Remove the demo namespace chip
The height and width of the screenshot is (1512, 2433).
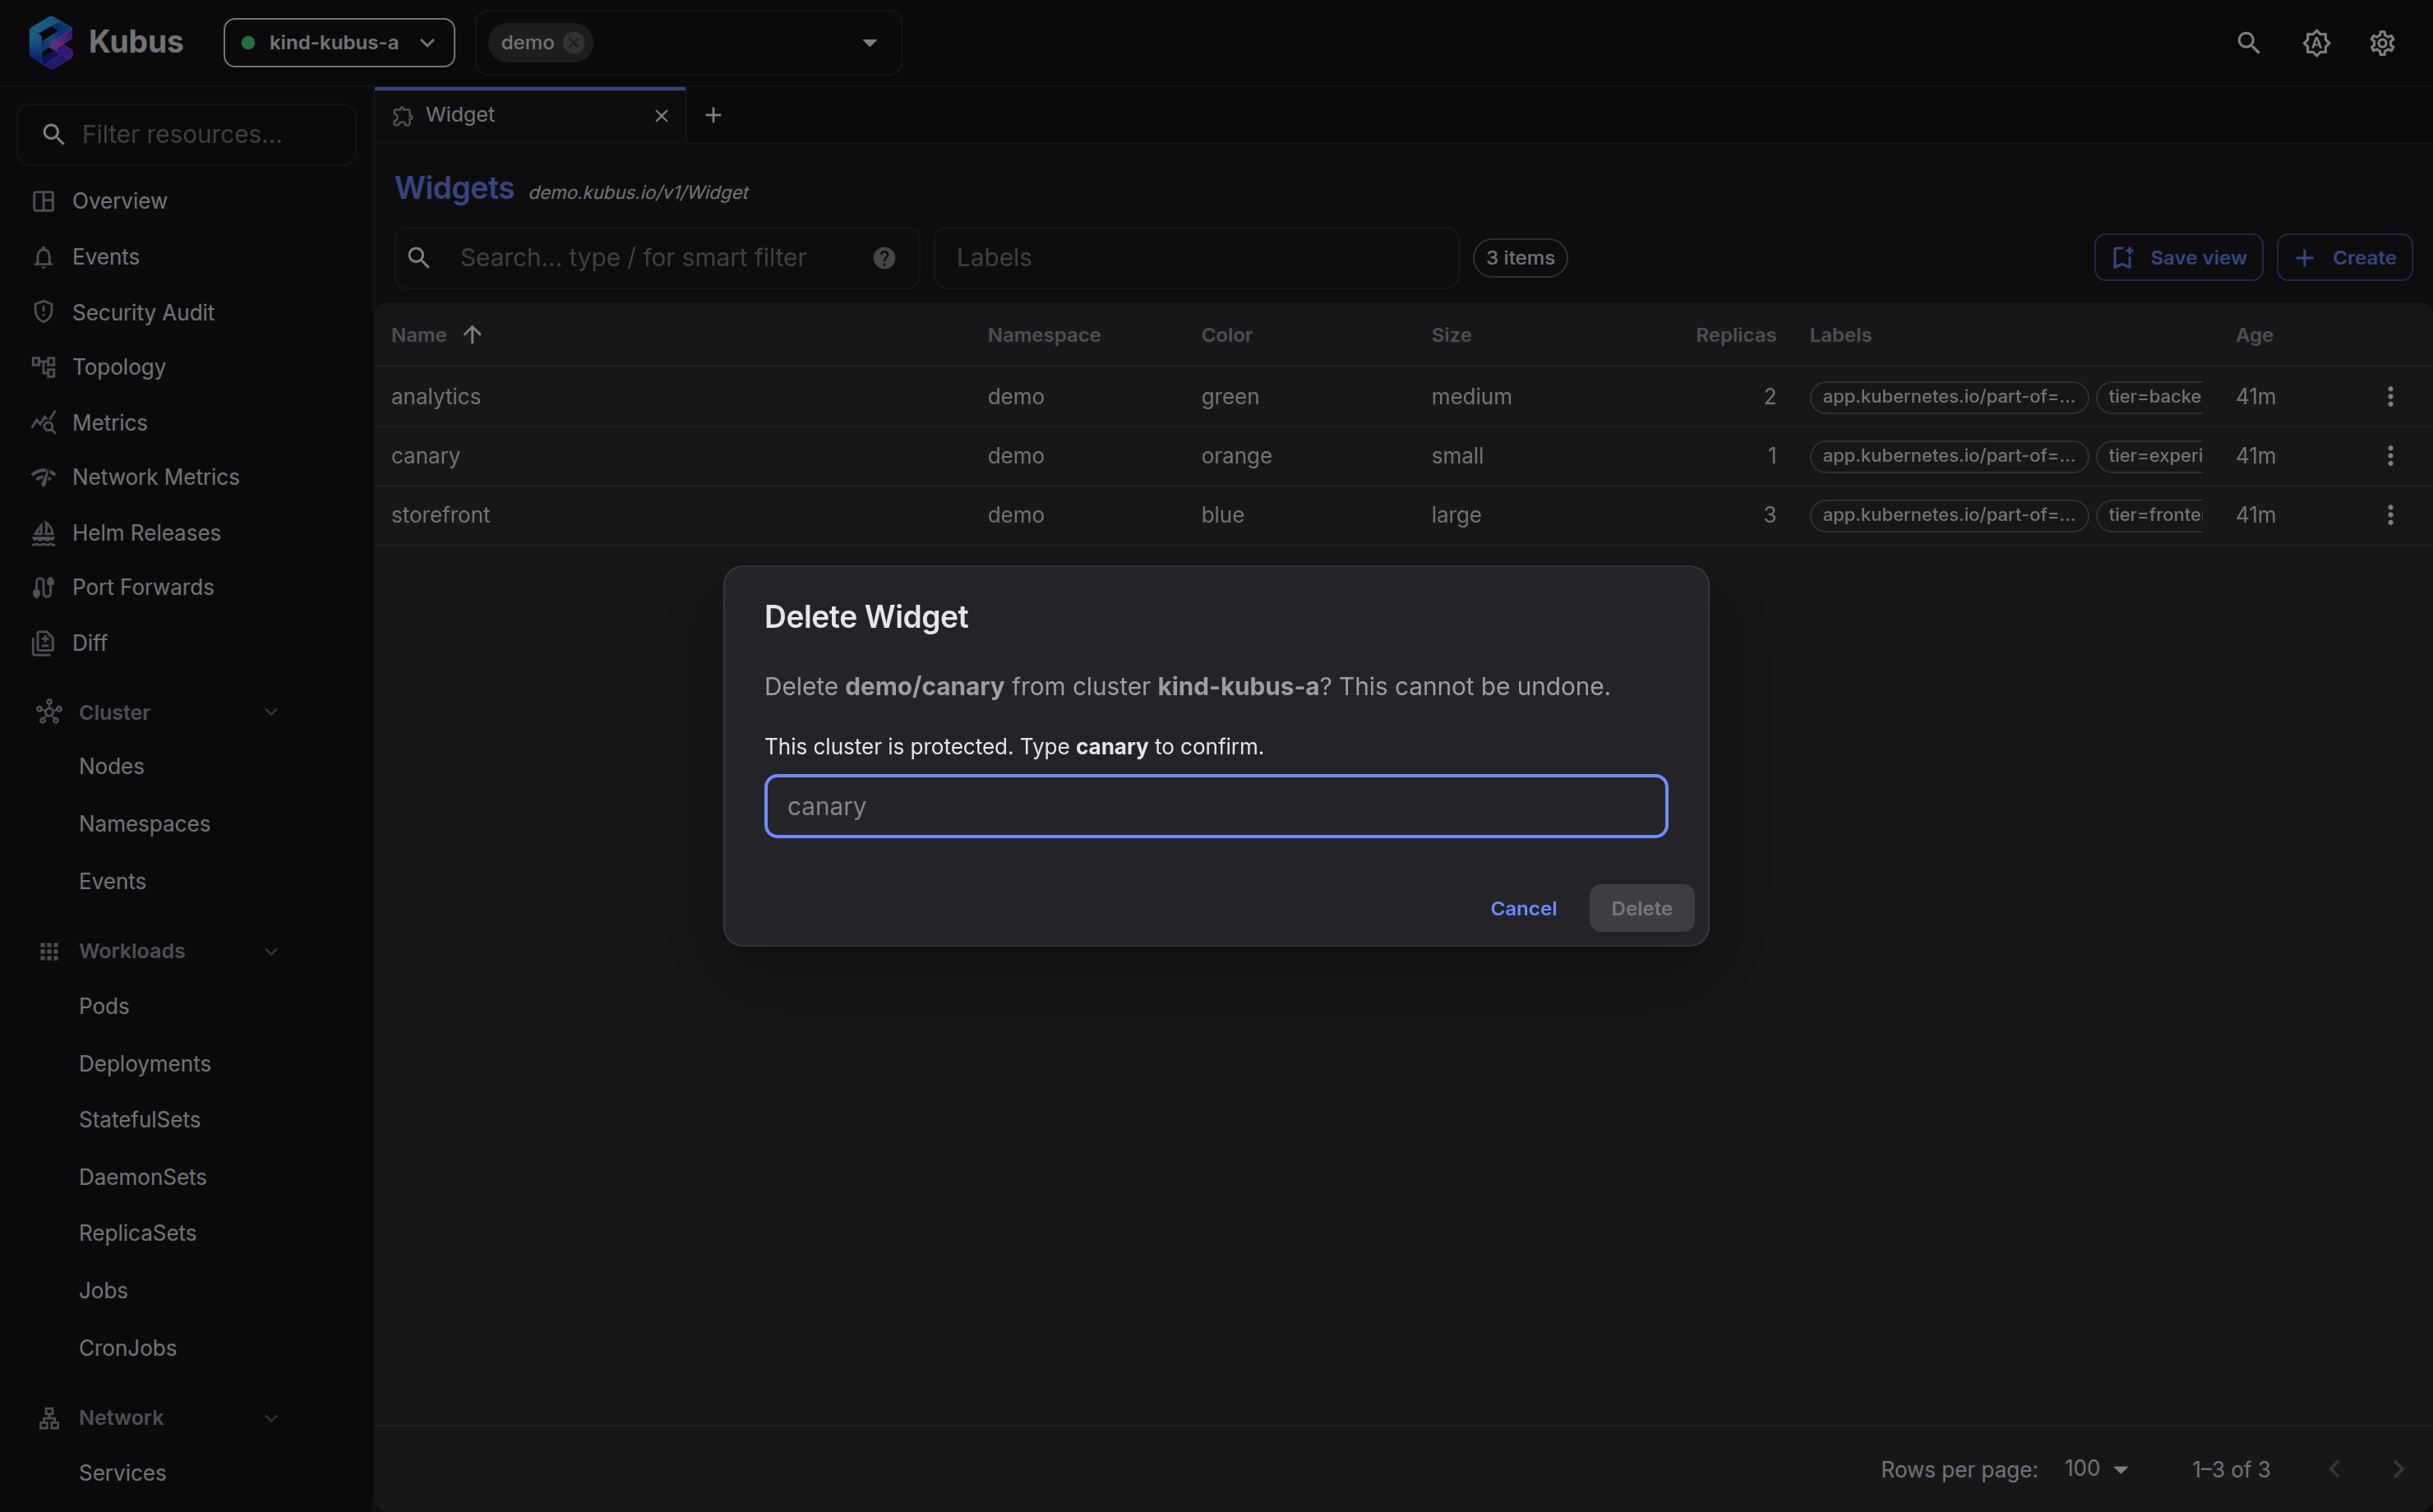tap(573, 43)
